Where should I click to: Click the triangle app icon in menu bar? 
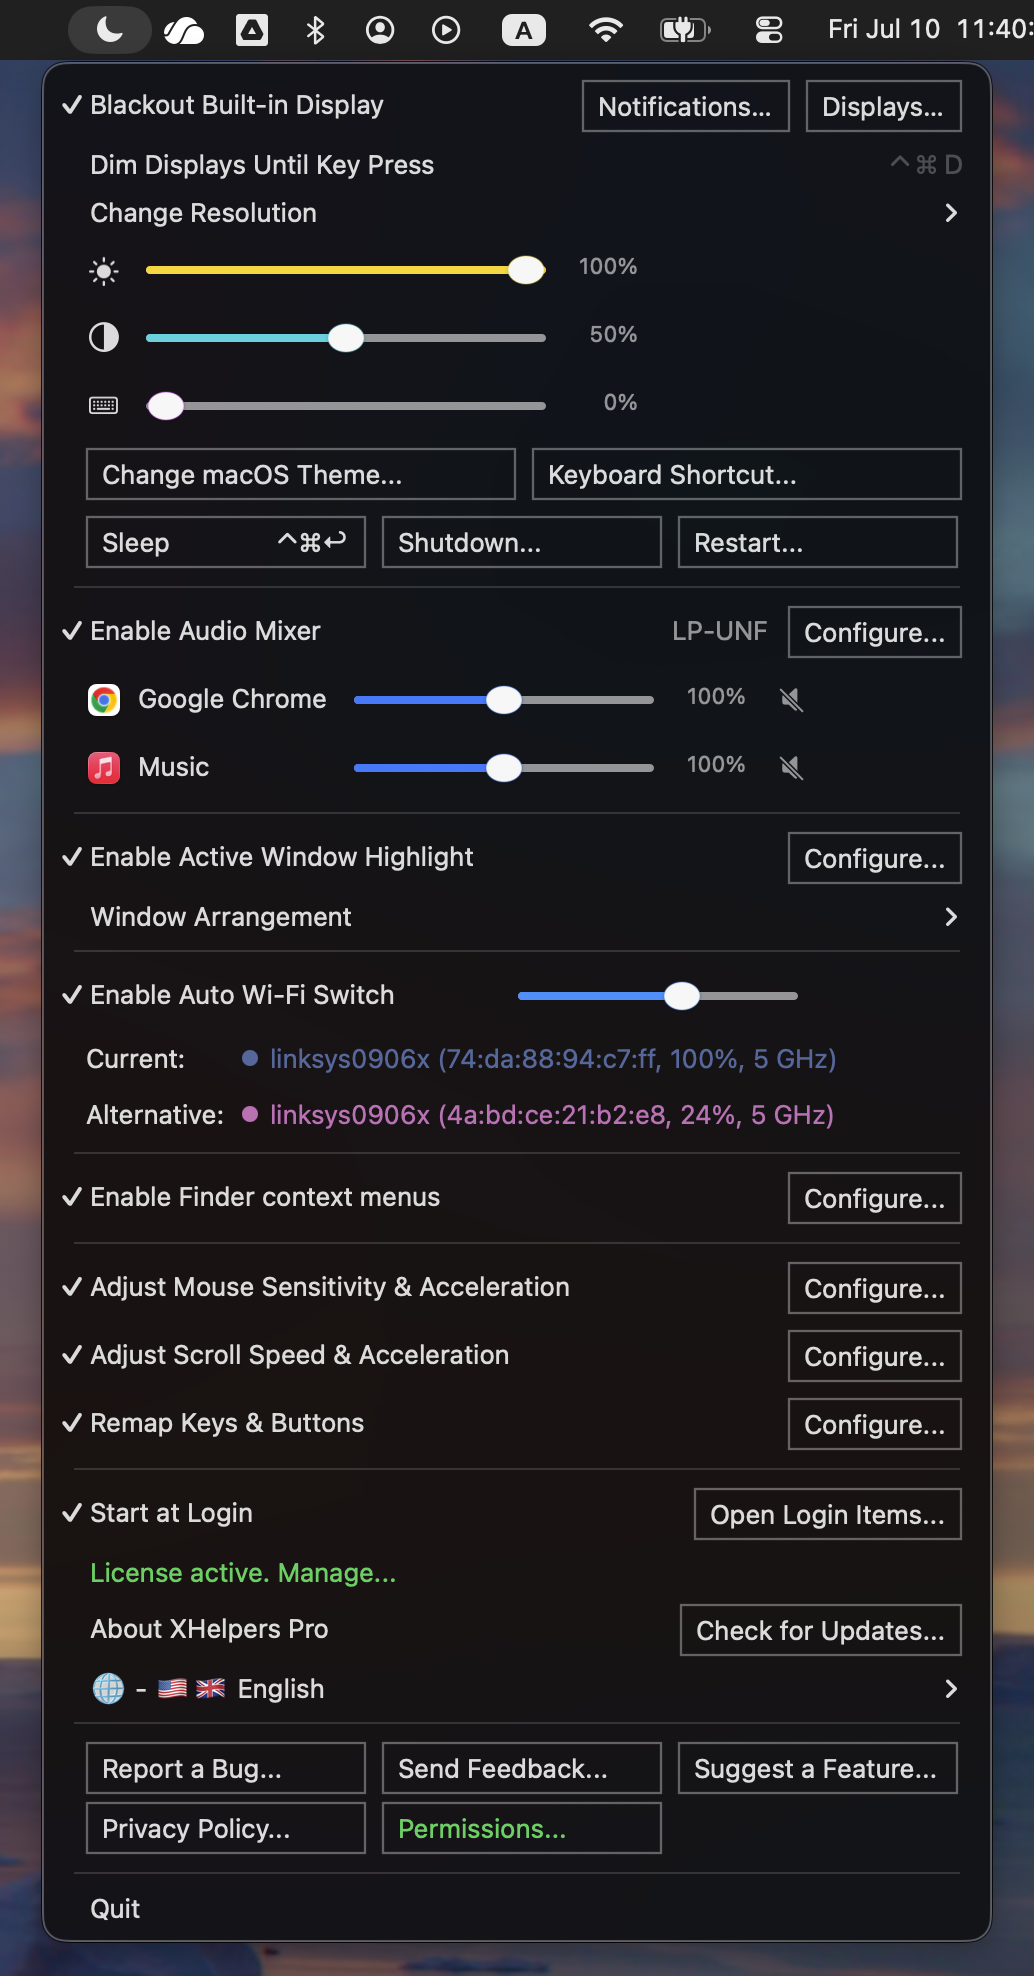click(251, 30)
